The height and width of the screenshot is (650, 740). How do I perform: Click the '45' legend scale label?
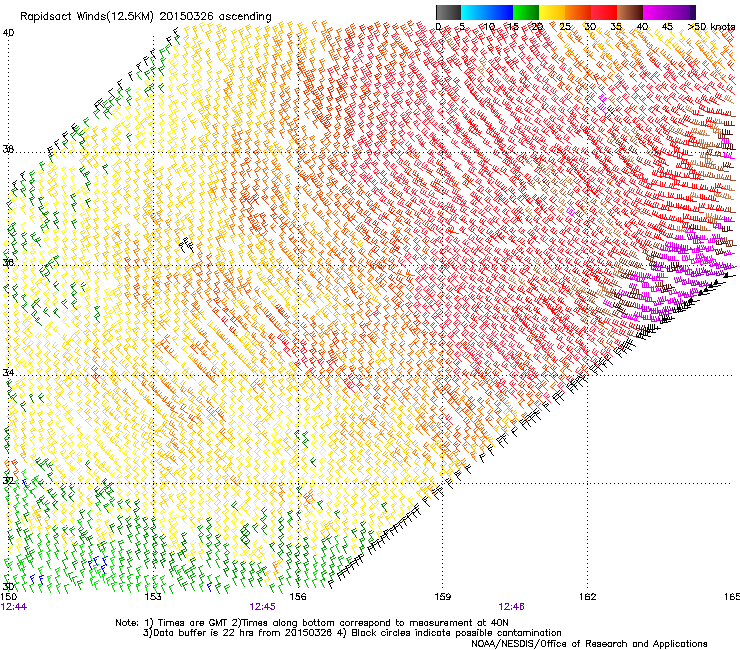coord(667,27)
